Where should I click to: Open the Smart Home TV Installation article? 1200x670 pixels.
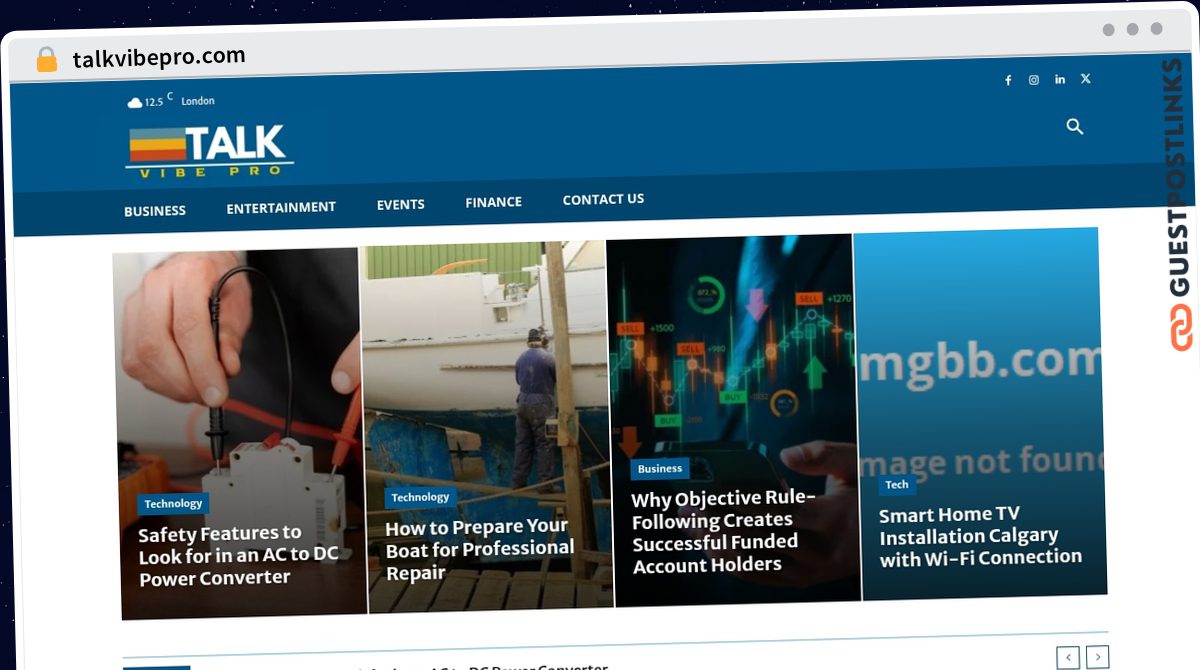point(980,537)
